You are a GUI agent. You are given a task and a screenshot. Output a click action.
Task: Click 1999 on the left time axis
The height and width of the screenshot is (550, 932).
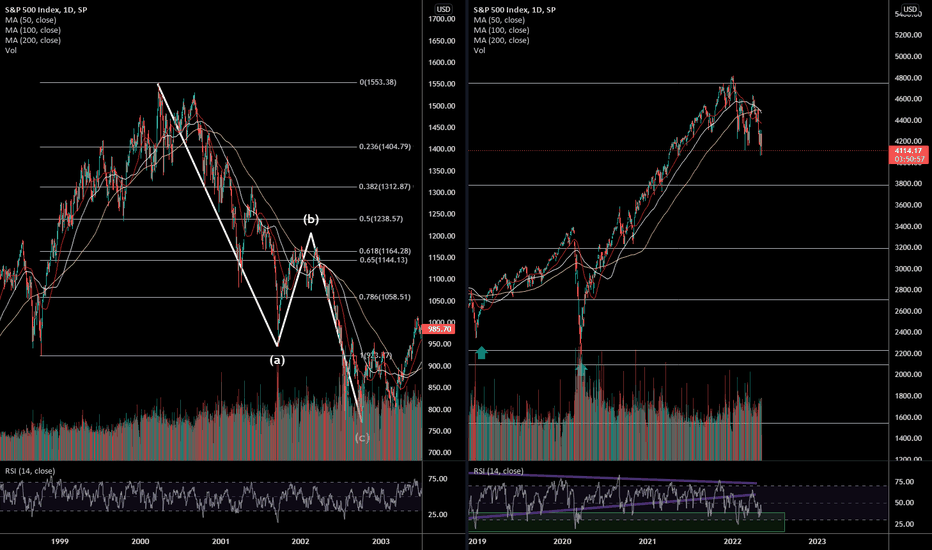point(59,541)
